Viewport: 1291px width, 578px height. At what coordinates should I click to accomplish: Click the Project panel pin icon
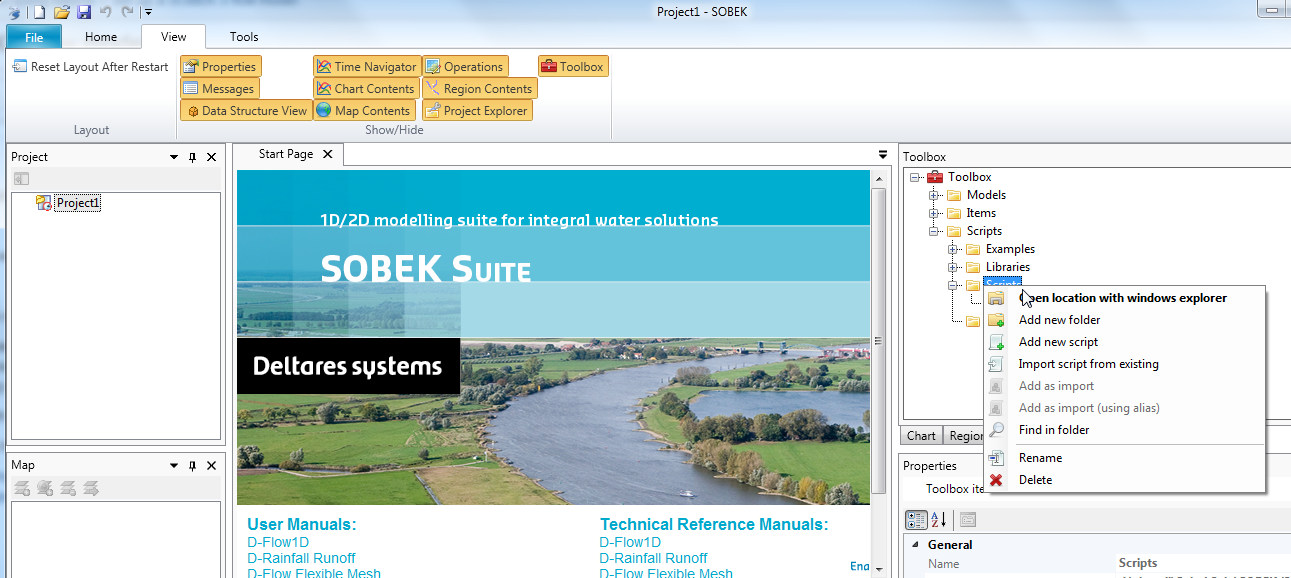pyautogui.click(x=193, y=157)
